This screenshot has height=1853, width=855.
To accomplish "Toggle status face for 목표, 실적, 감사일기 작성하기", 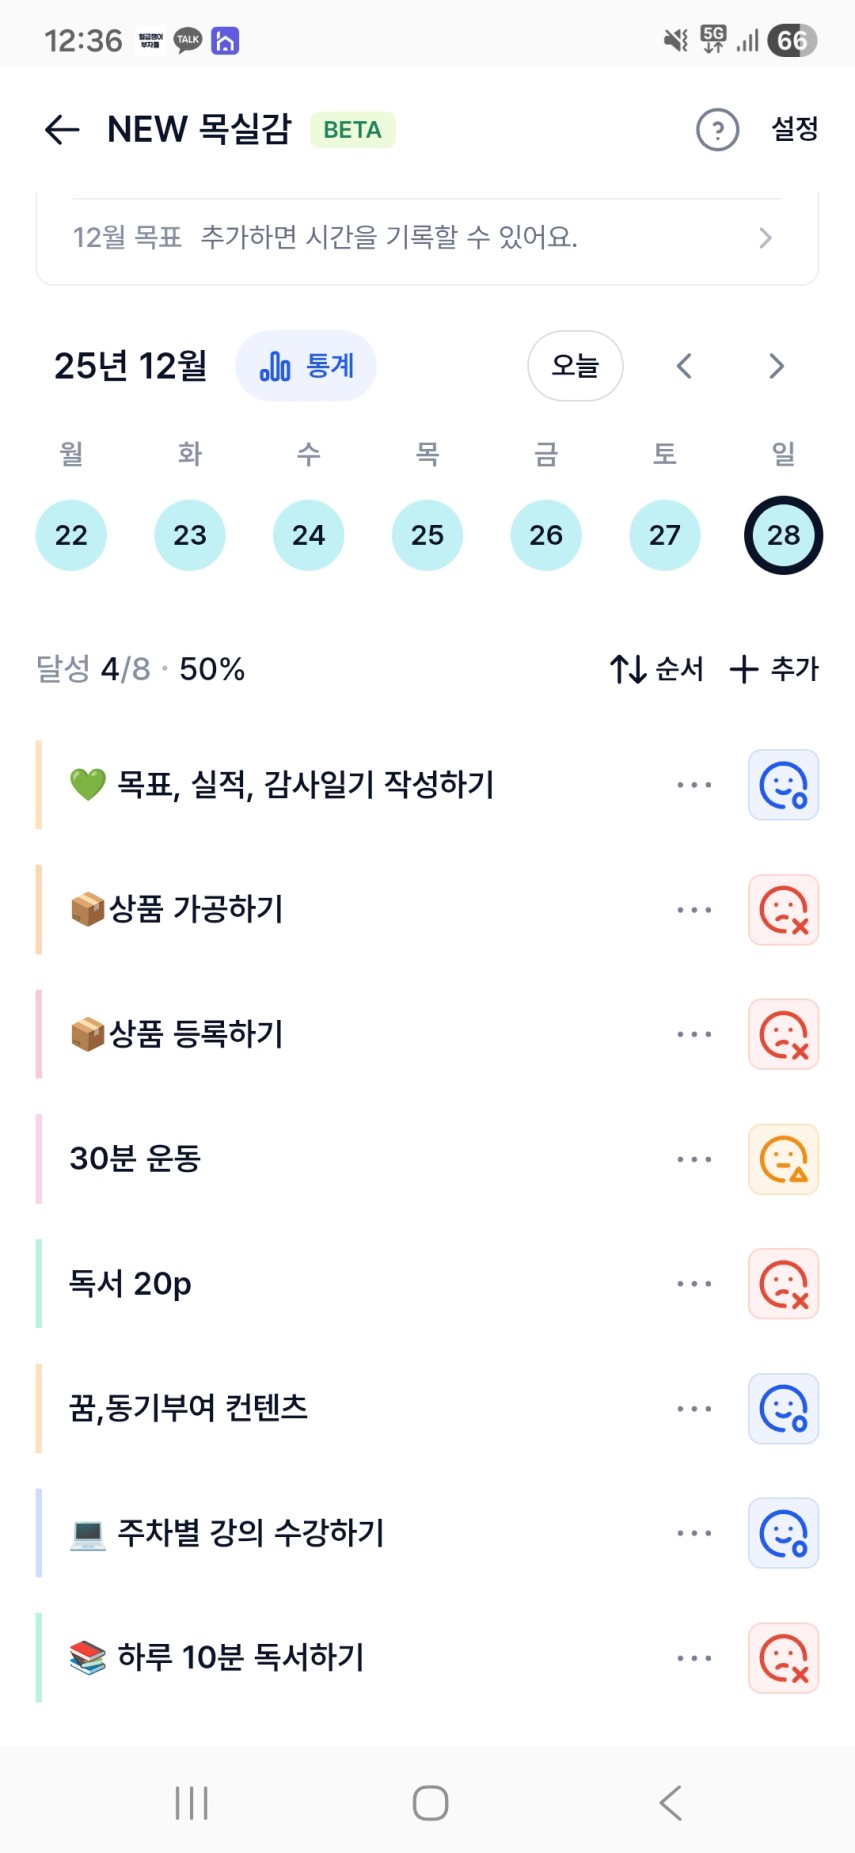I will point(783,785).
